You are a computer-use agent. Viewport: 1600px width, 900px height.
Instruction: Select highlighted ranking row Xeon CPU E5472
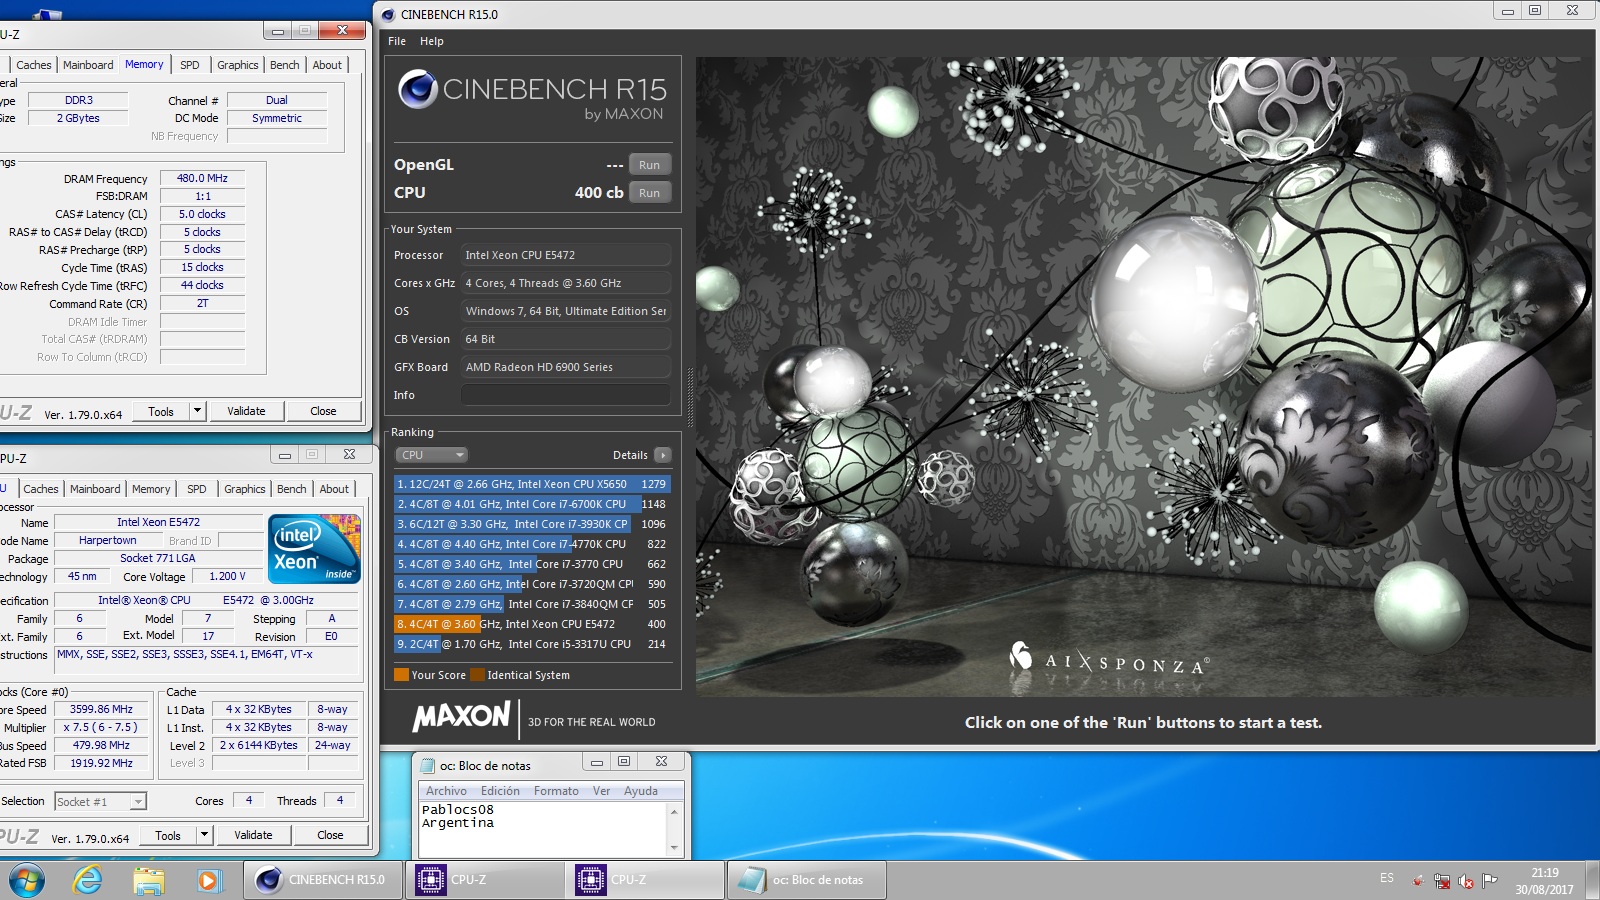coord(532,624)
